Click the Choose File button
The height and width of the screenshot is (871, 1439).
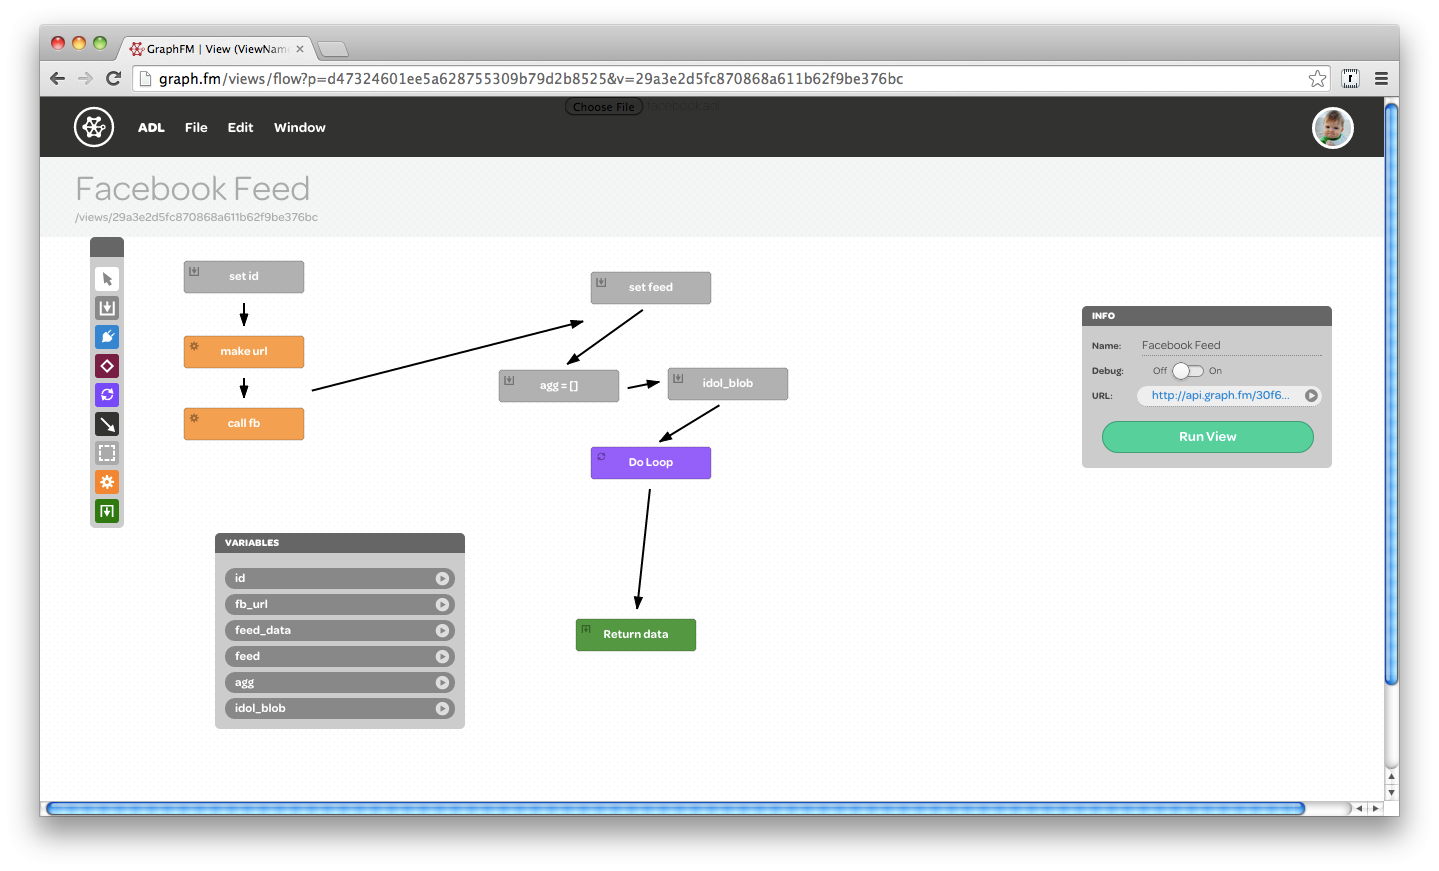click(604, 107)
